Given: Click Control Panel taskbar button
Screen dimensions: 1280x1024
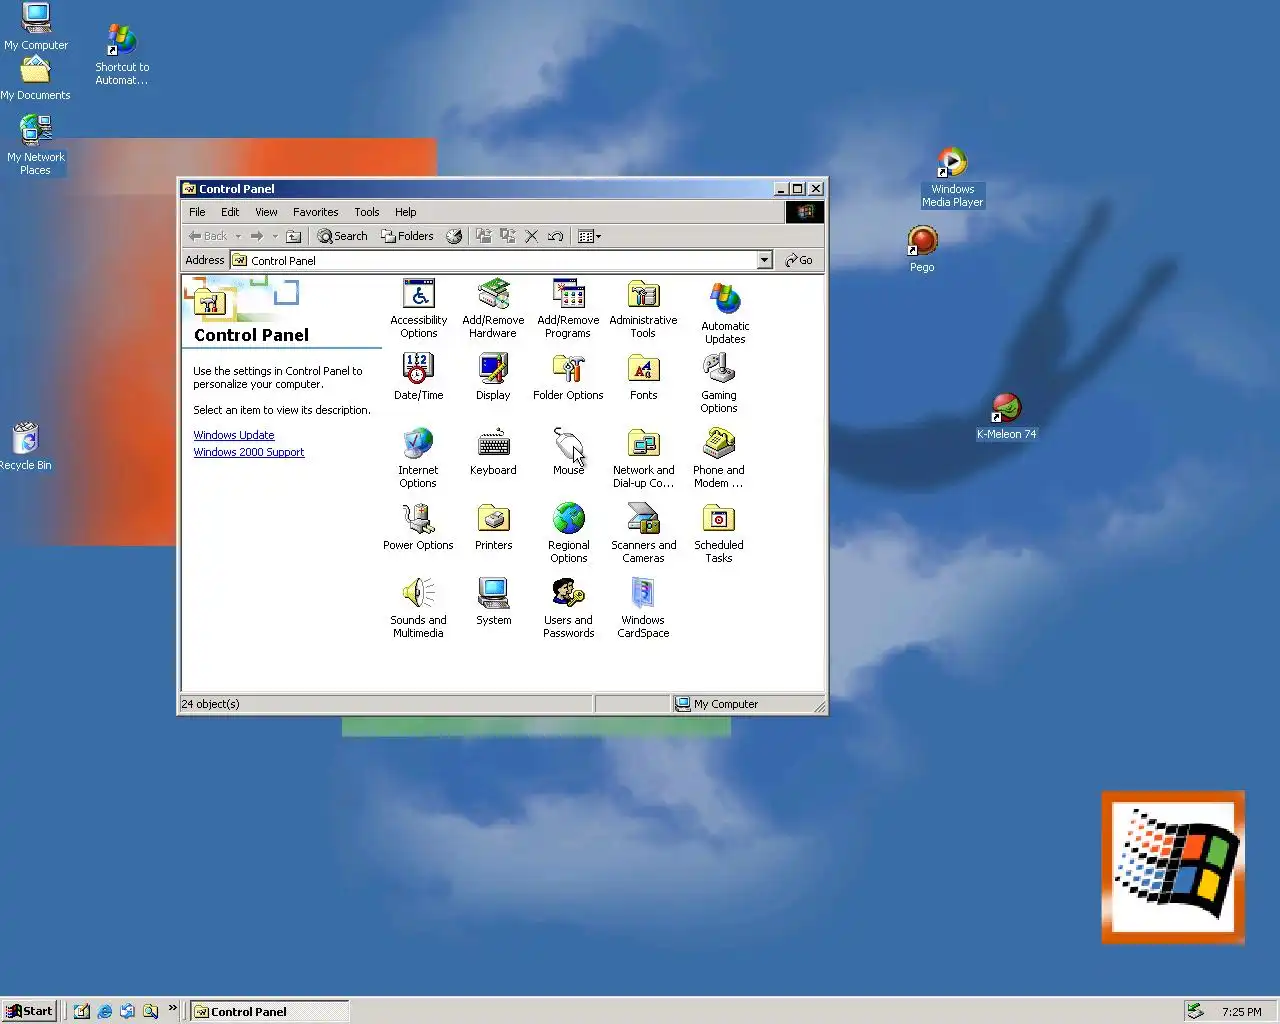Looking at the screenshot, I should [270, 1011].
